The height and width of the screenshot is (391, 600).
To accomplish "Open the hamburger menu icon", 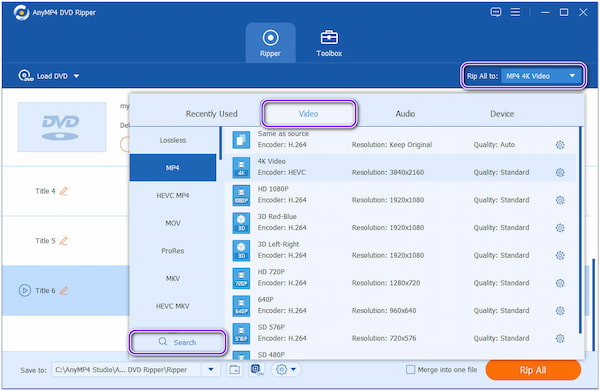I will [x=515, y=12].
